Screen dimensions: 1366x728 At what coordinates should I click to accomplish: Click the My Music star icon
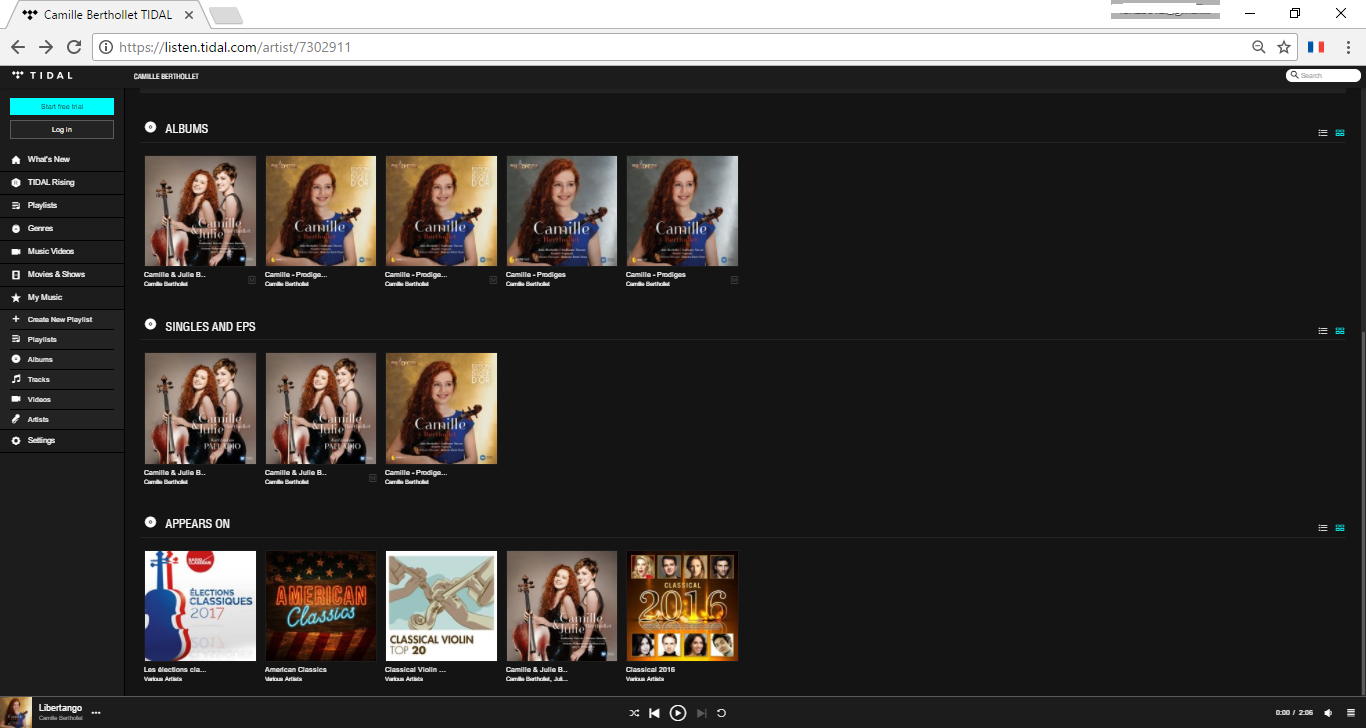[x=16, y=297]
